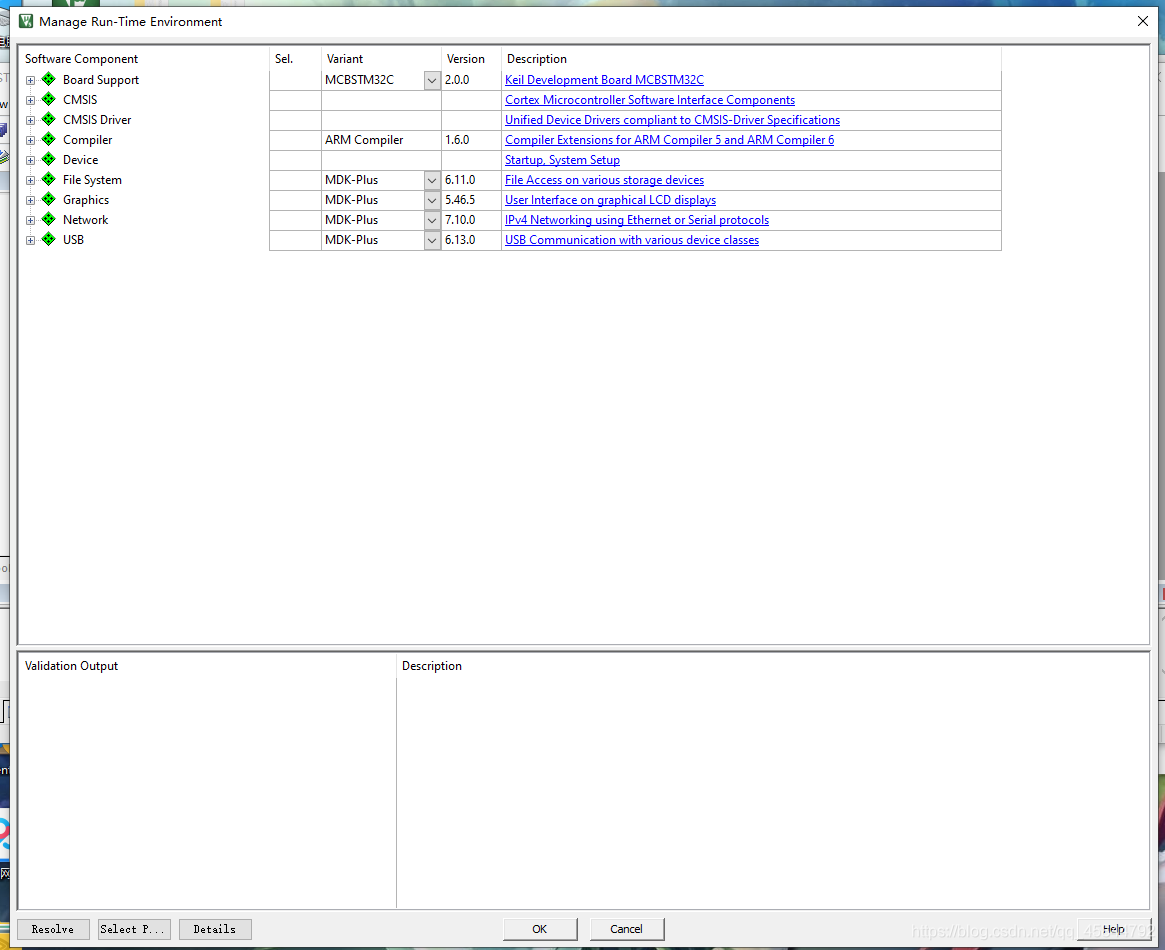Click the version 1.6.0 cell
The width and height of the screenshot is (1165, 950).
(471, 140)
